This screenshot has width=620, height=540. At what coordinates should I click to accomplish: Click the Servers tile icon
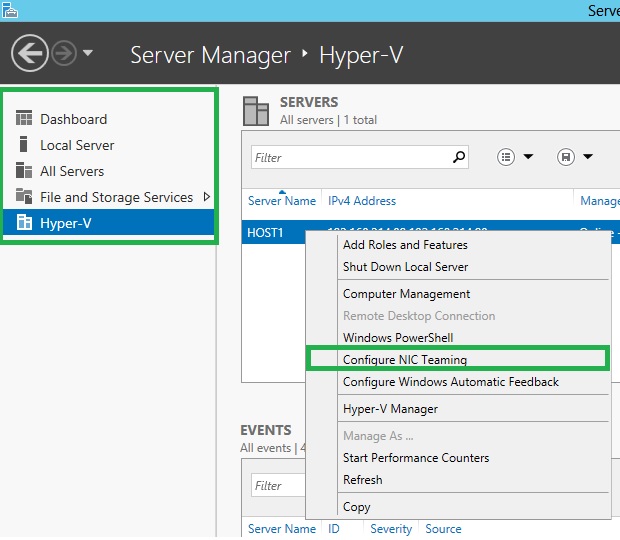256,111
